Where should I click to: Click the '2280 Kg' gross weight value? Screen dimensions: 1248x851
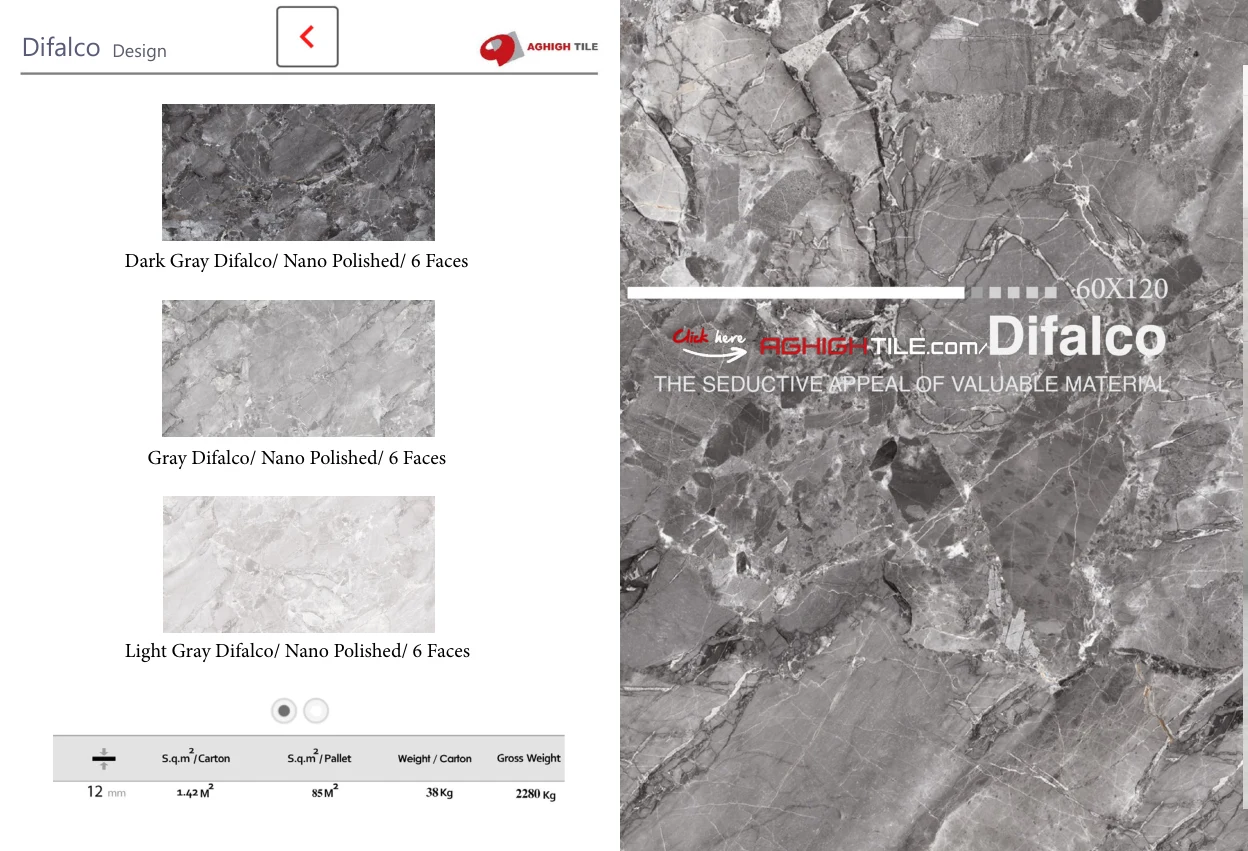[x=536, y=794]
